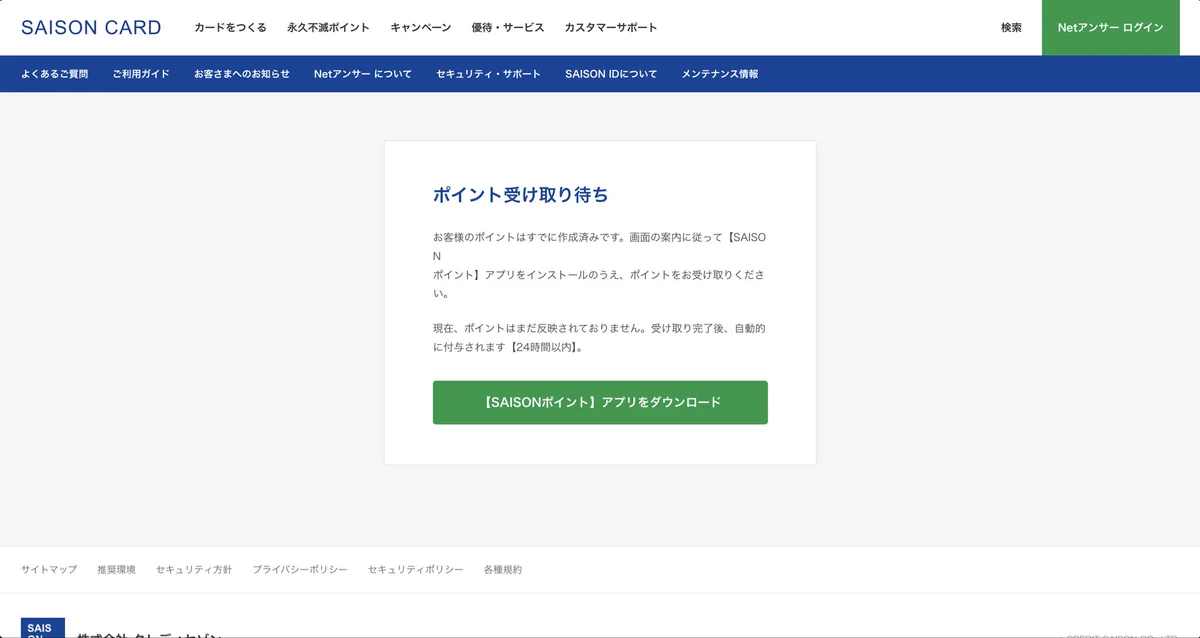Click paragraph starting 現在、ポイントはまだ反映
Screen dimensions: 1200x638
pos(600,338)
